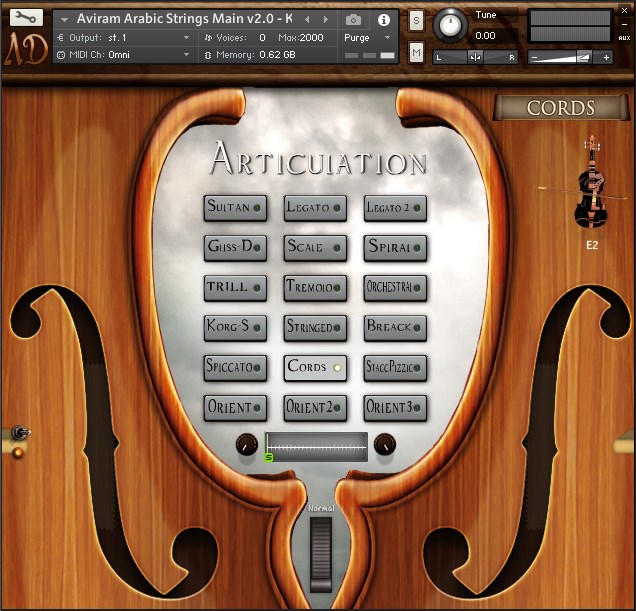Click the knob left of the display
Image resolution: width=636 pixels, height=611 pixels.
tap(246, 445)
